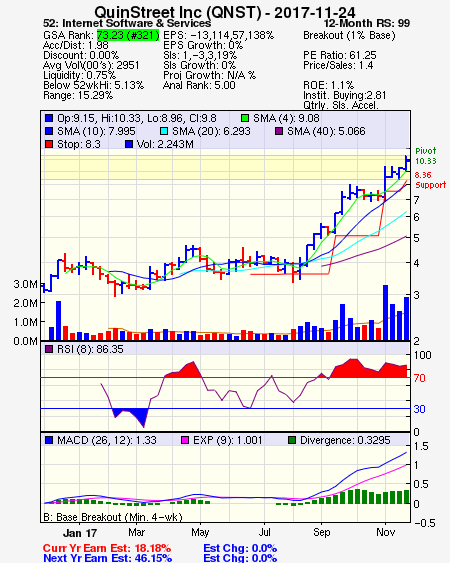Click the Anal Rank: 5.00 text

tap(199, 85)
